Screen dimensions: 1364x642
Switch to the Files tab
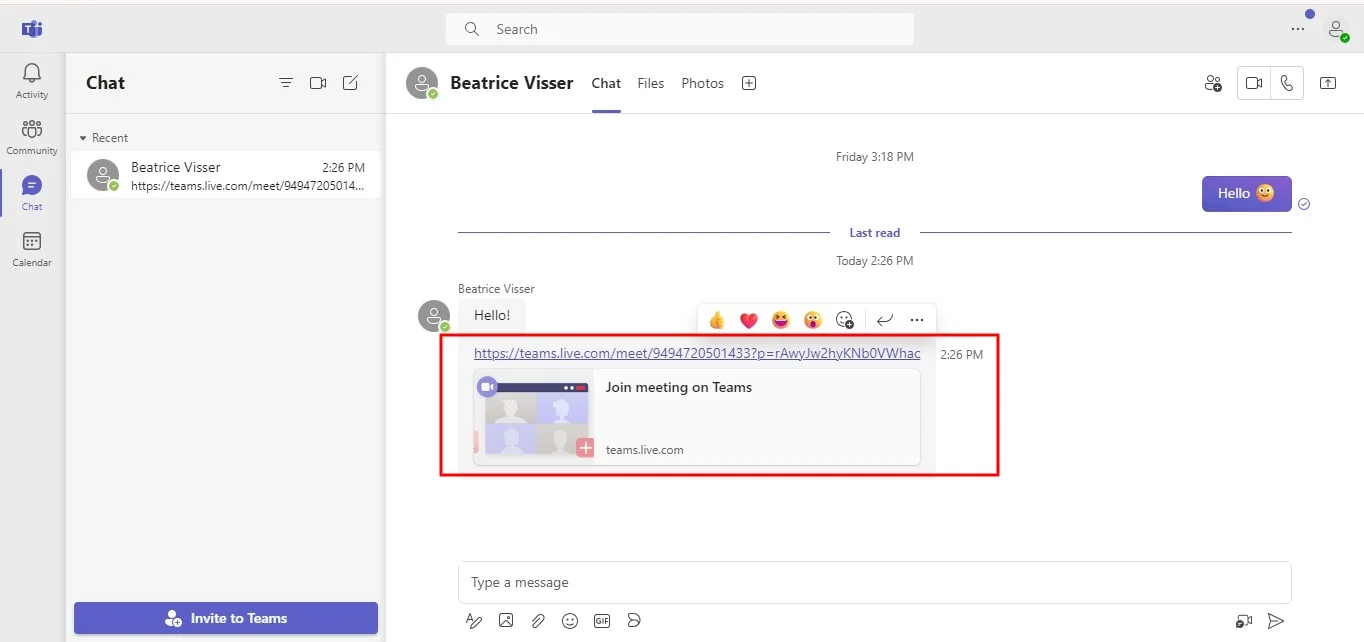point(651,83)
